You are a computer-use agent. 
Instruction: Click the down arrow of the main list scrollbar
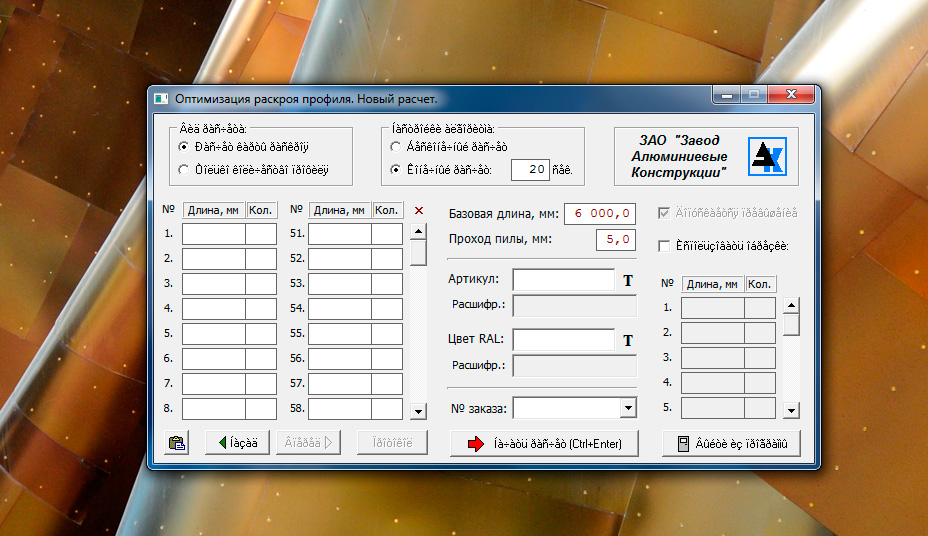418,411
